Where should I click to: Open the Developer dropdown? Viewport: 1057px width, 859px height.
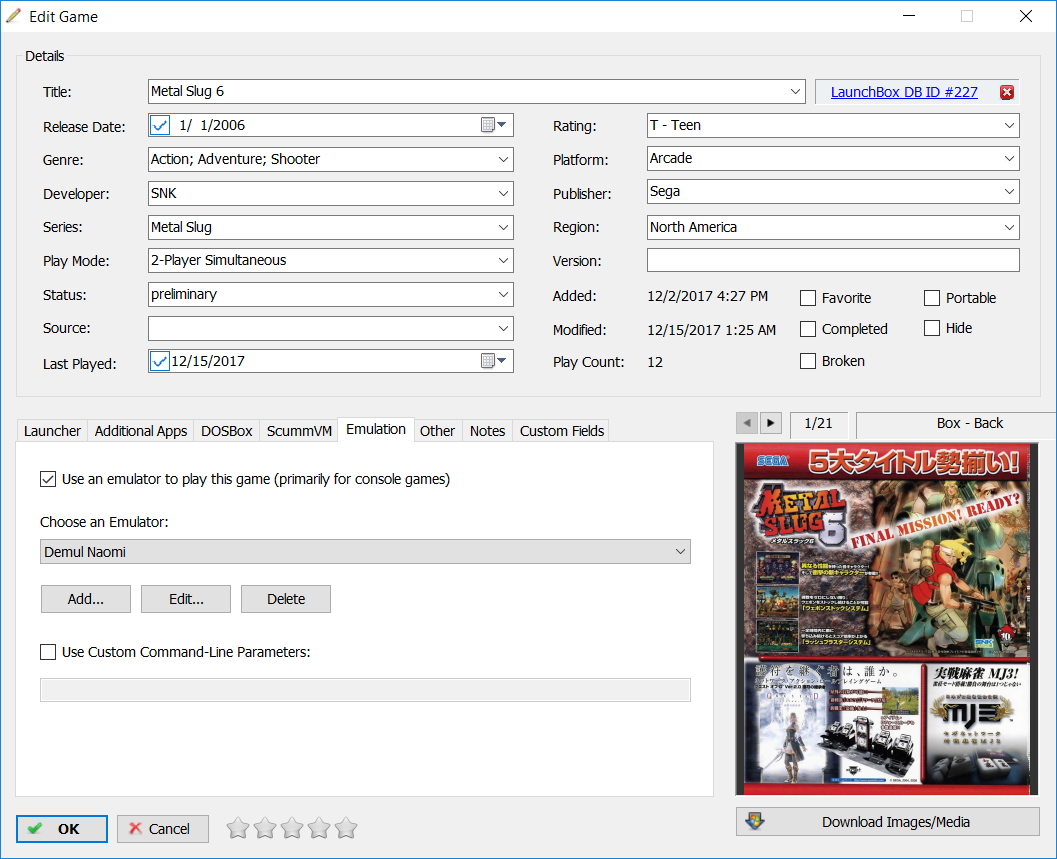504,194
